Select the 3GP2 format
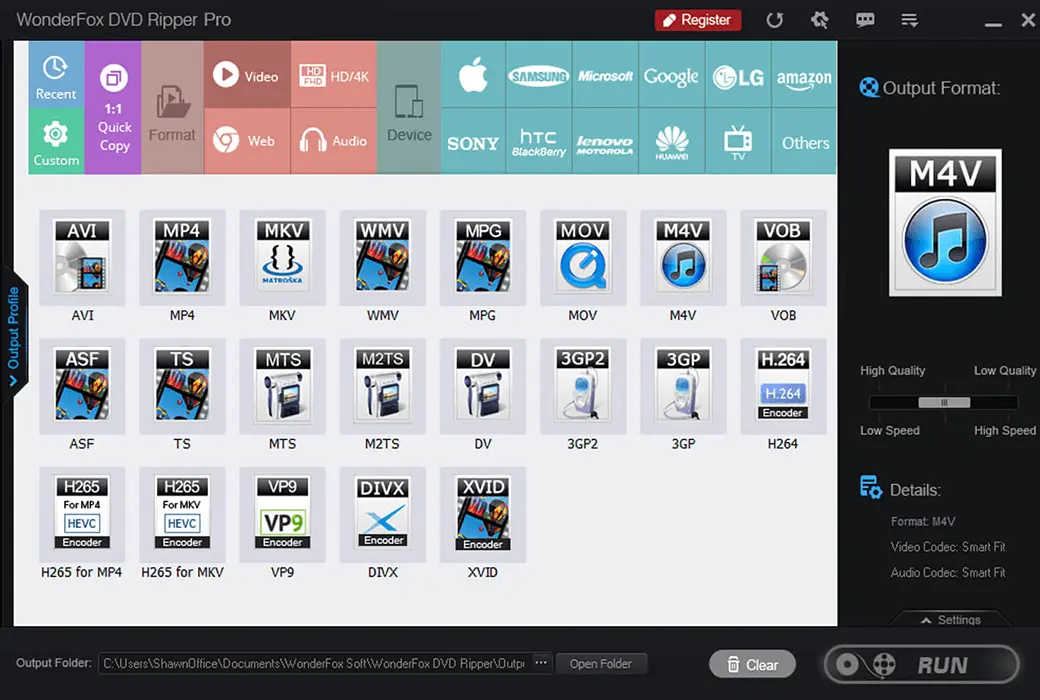Screen dimensions: 1040x700 pos(583,386)
